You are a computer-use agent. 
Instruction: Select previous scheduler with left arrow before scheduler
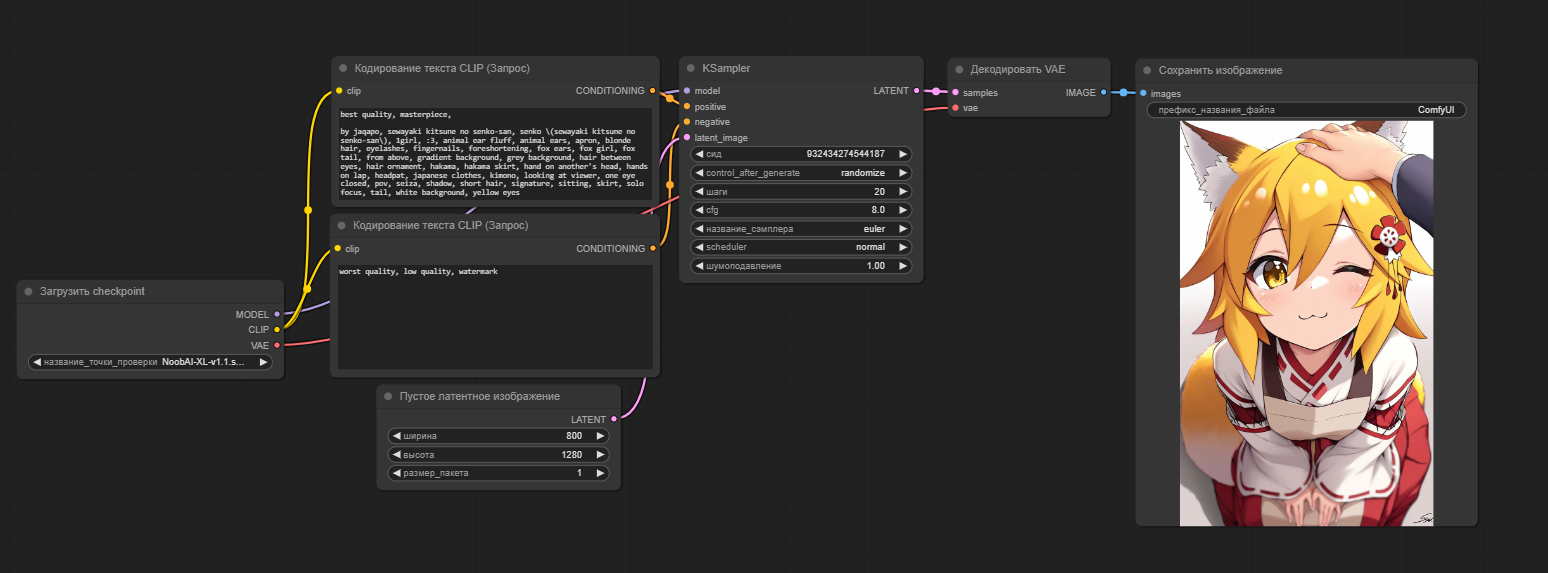click(700, 247)
